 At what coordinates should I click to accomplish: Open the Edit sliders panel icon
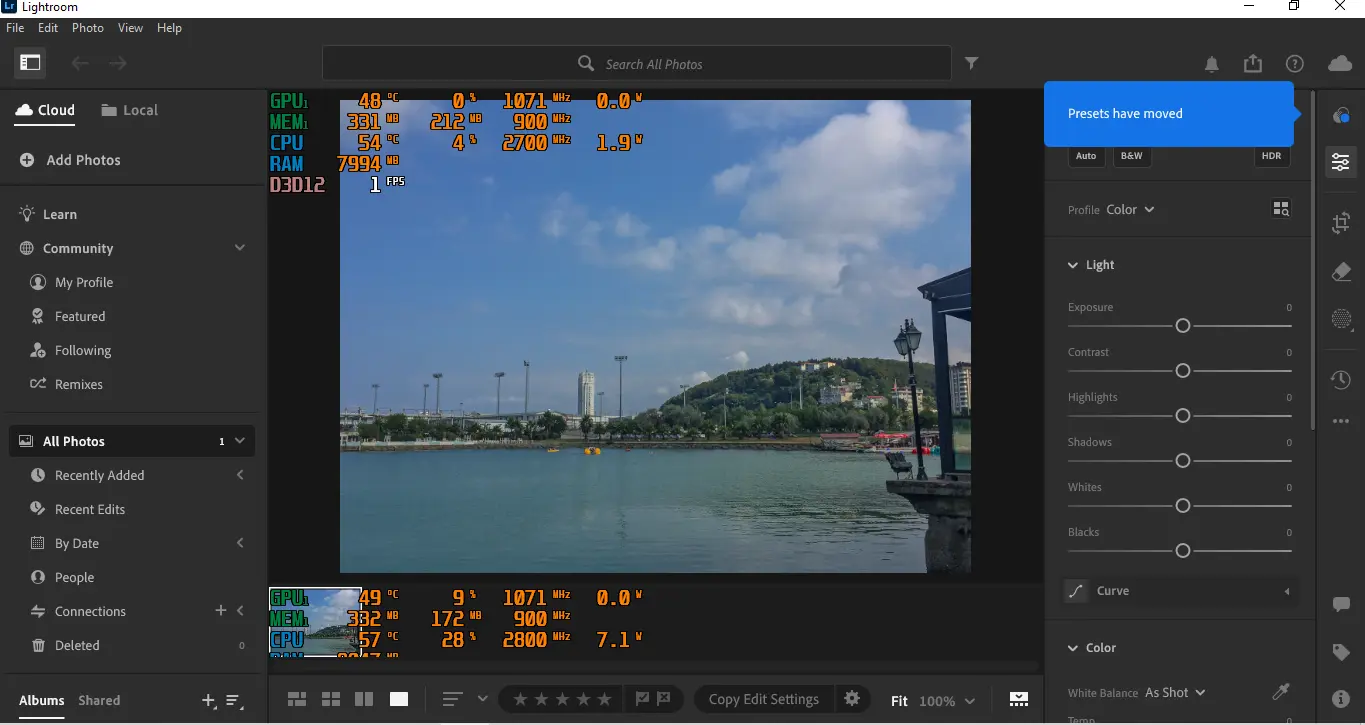(1341, 162)
